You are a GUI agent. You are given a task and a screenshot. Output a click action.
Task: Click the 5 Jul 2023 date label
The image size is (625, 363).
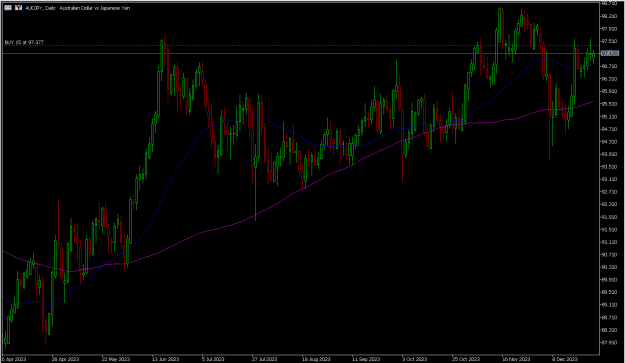pos(213,359)
